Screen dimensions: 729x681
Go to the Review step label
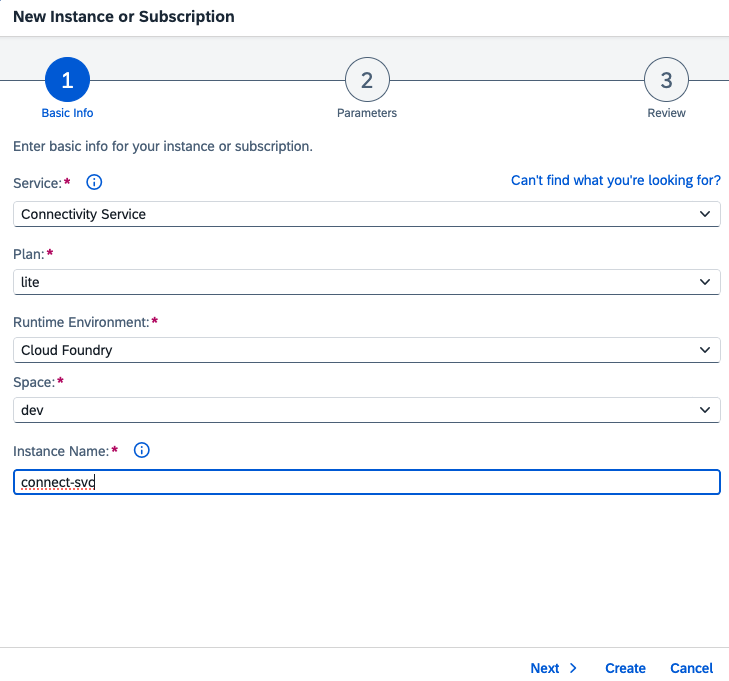666,113
